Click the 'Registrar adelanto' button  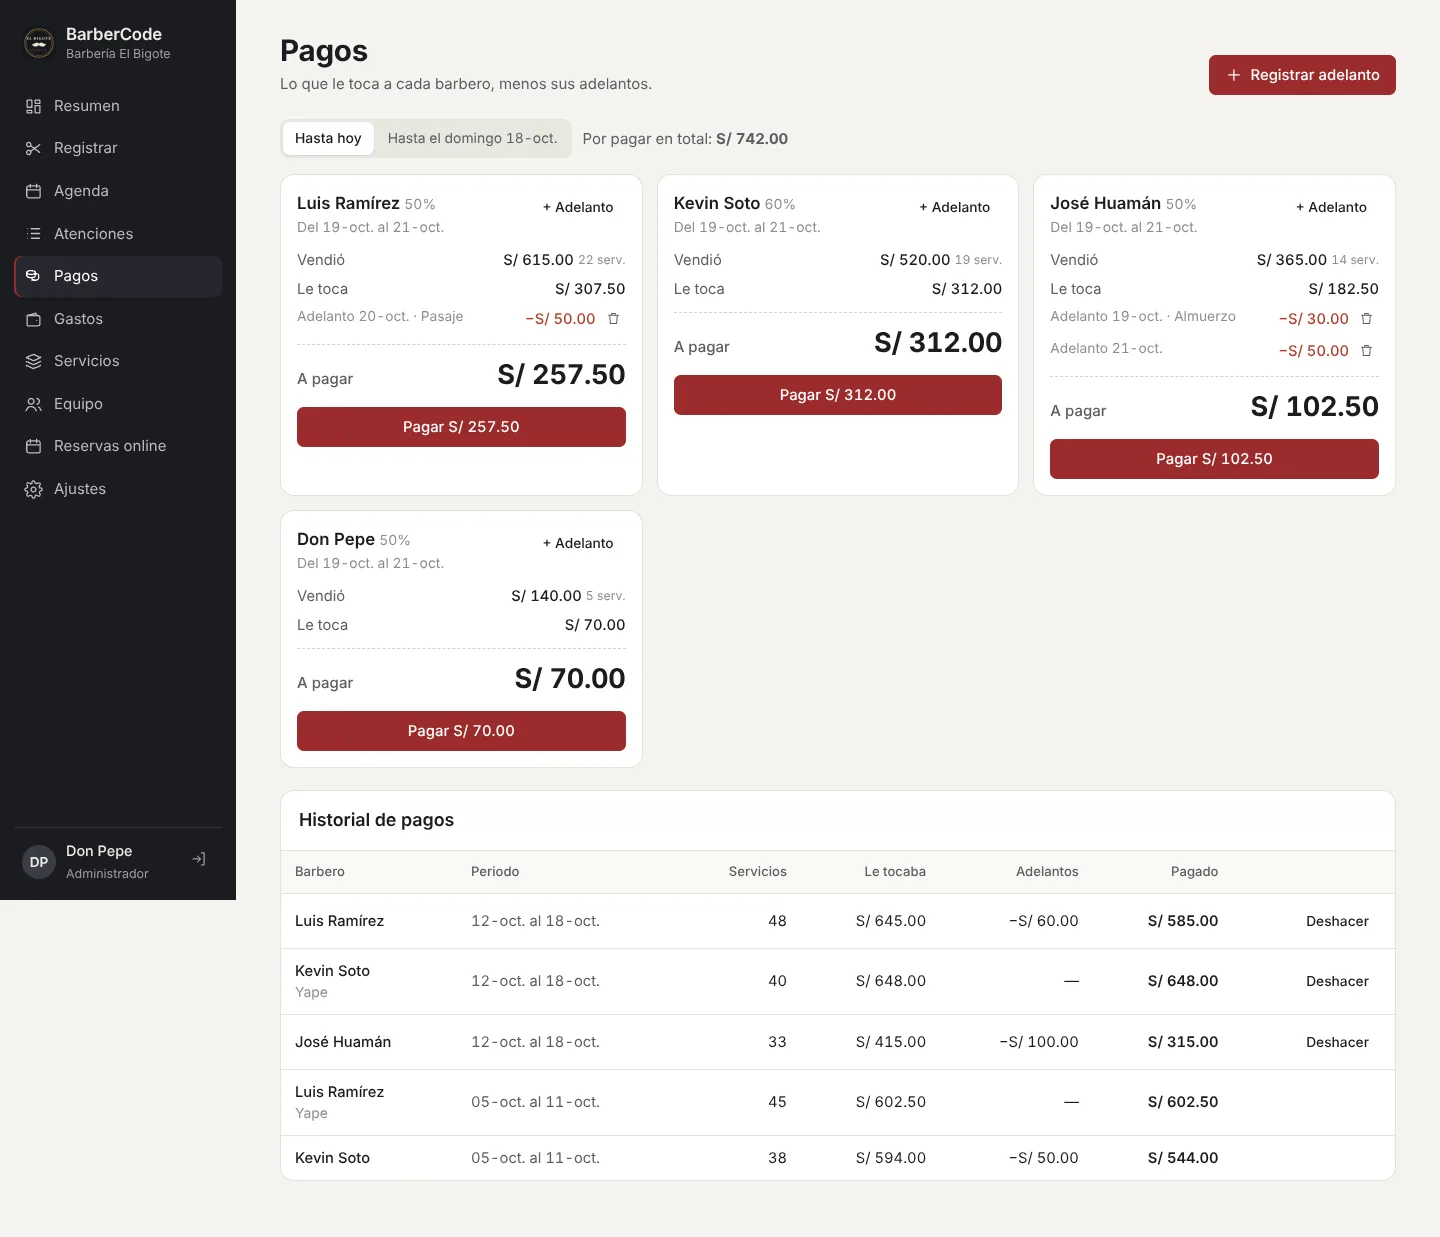point(1302,75)
